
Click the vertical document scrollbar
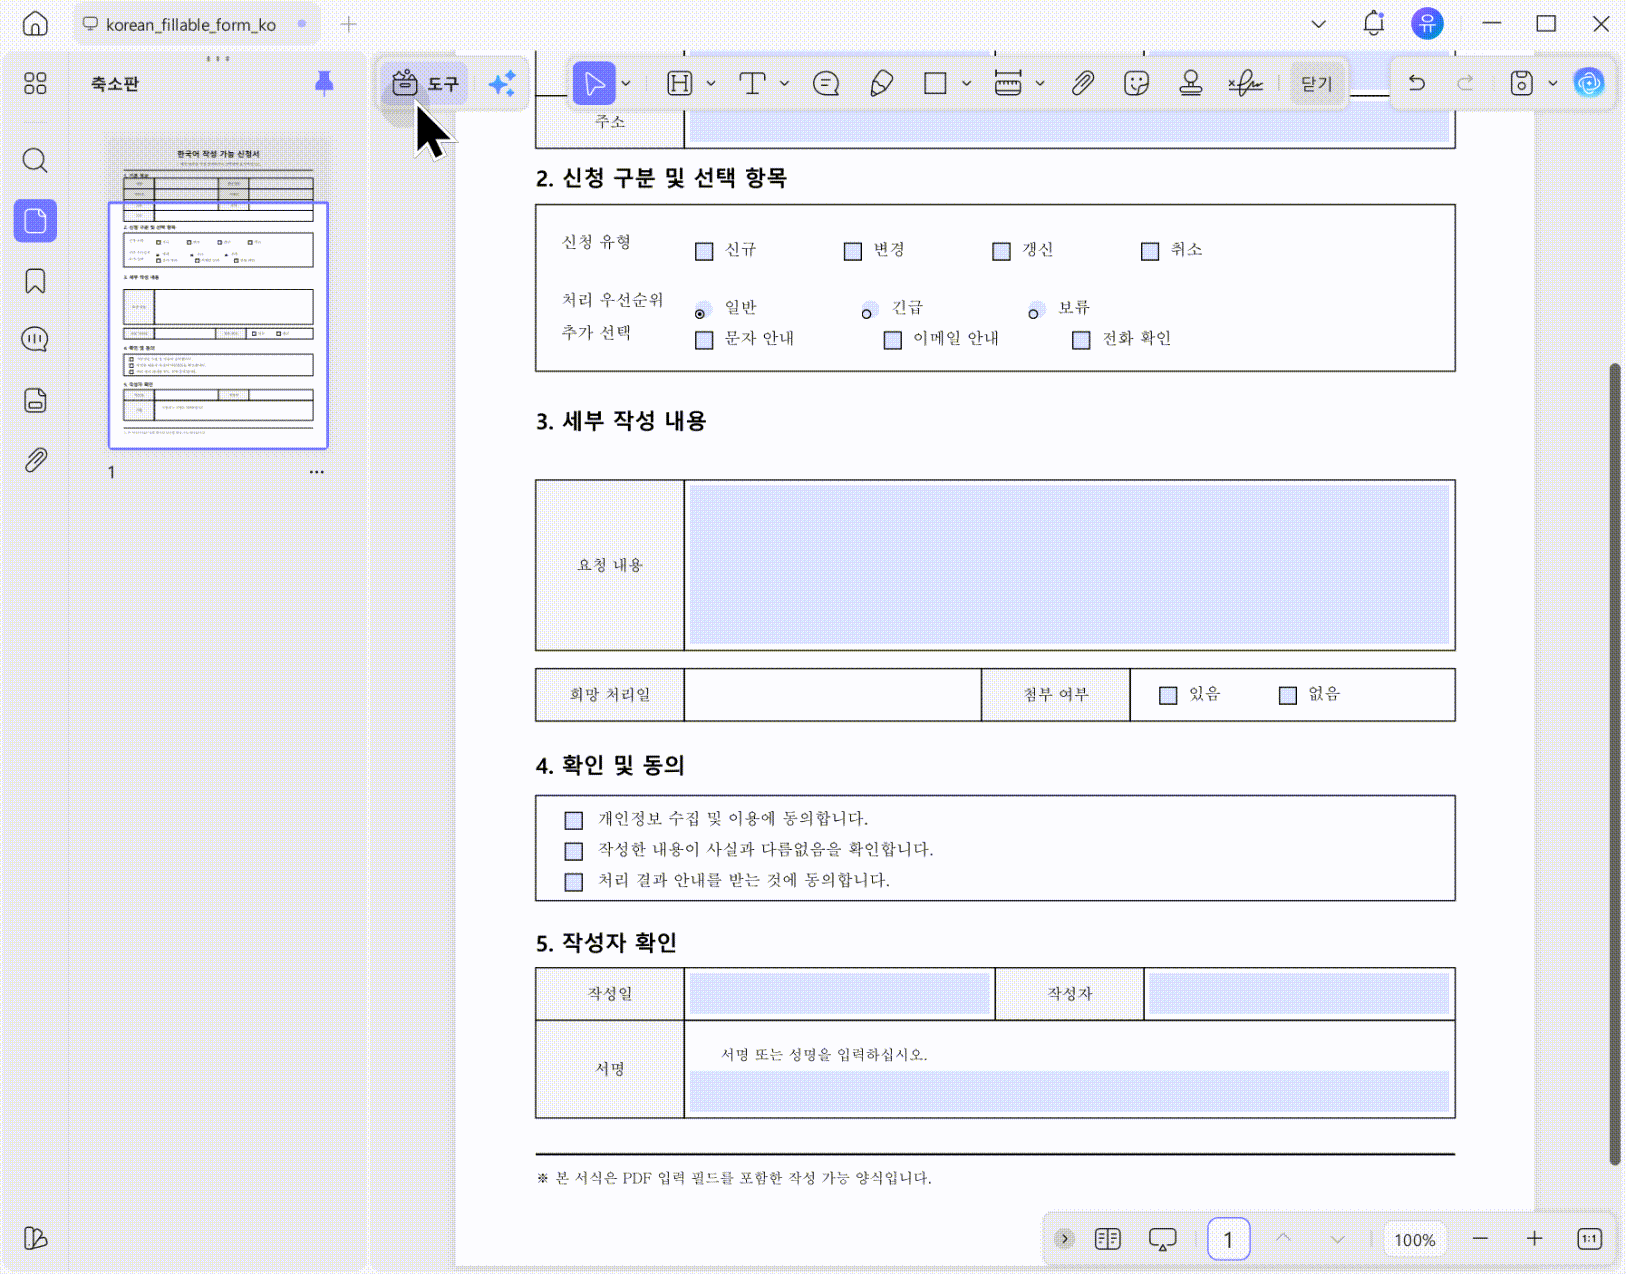point(1614,764)
